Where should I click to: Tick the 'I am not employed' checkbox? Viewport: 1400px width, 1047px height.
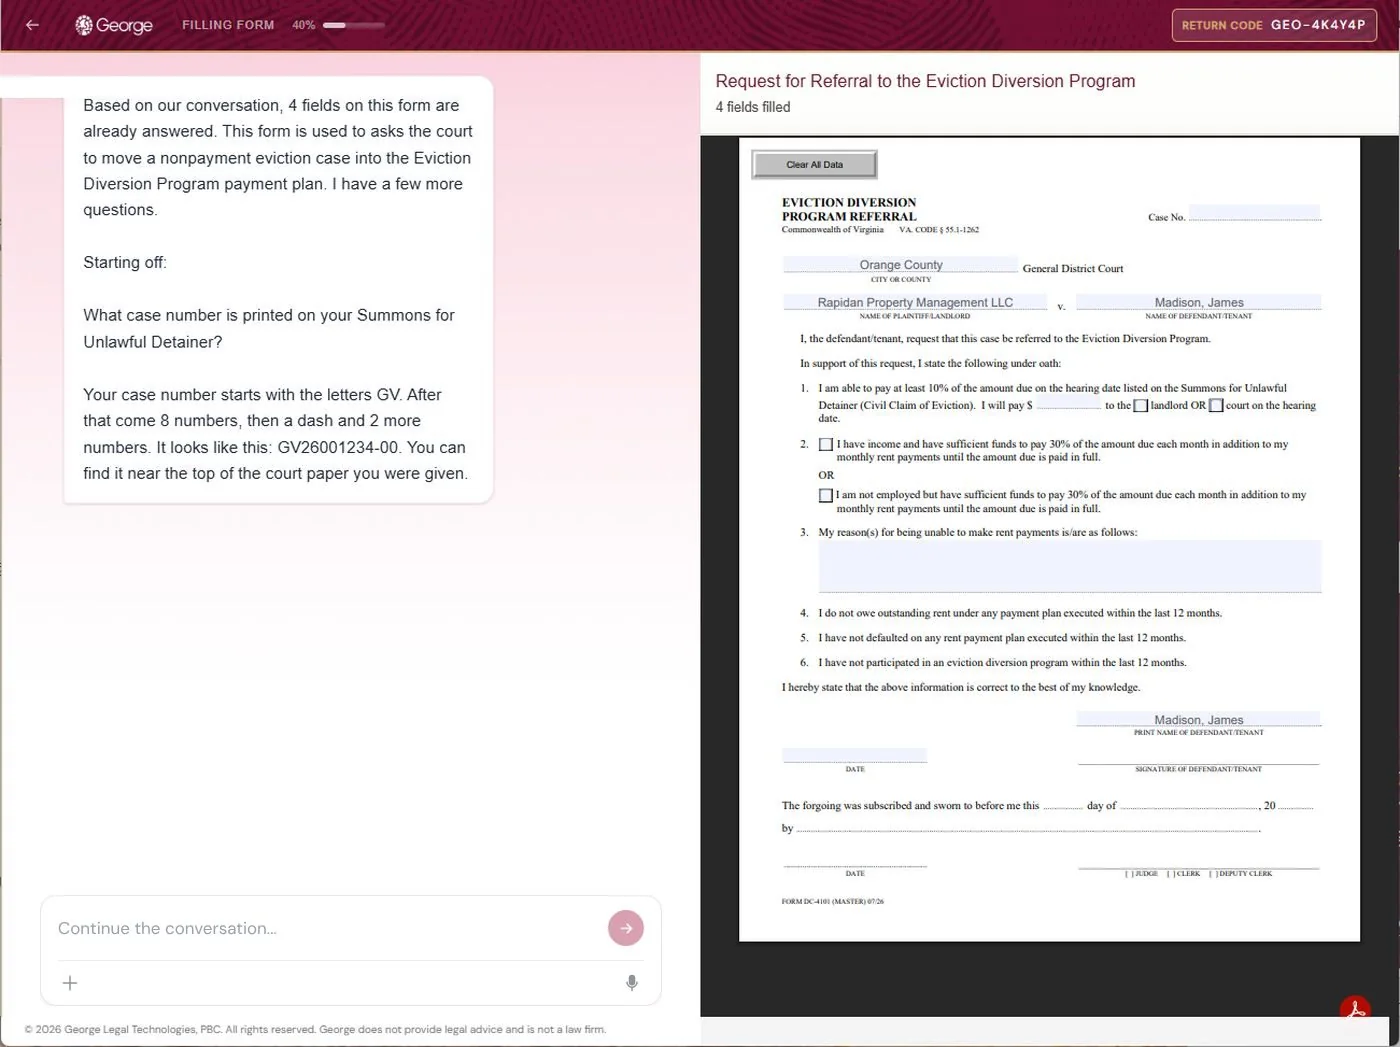[x=826, y=495]
